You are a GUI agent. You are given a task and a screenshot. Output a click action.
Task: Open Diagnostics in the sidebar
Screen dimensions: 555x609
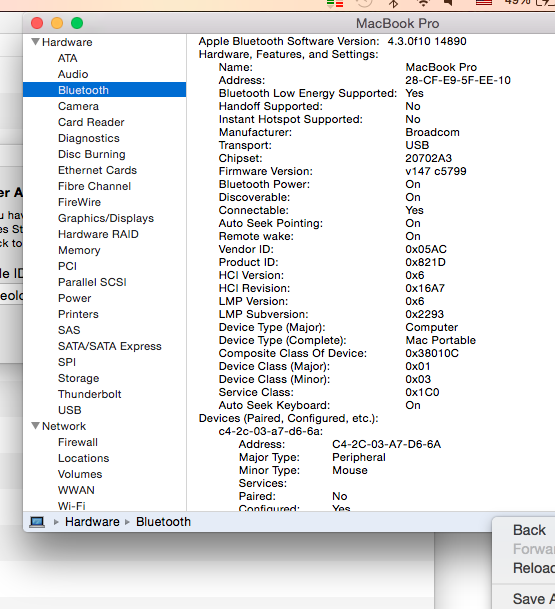click(89, 138)
